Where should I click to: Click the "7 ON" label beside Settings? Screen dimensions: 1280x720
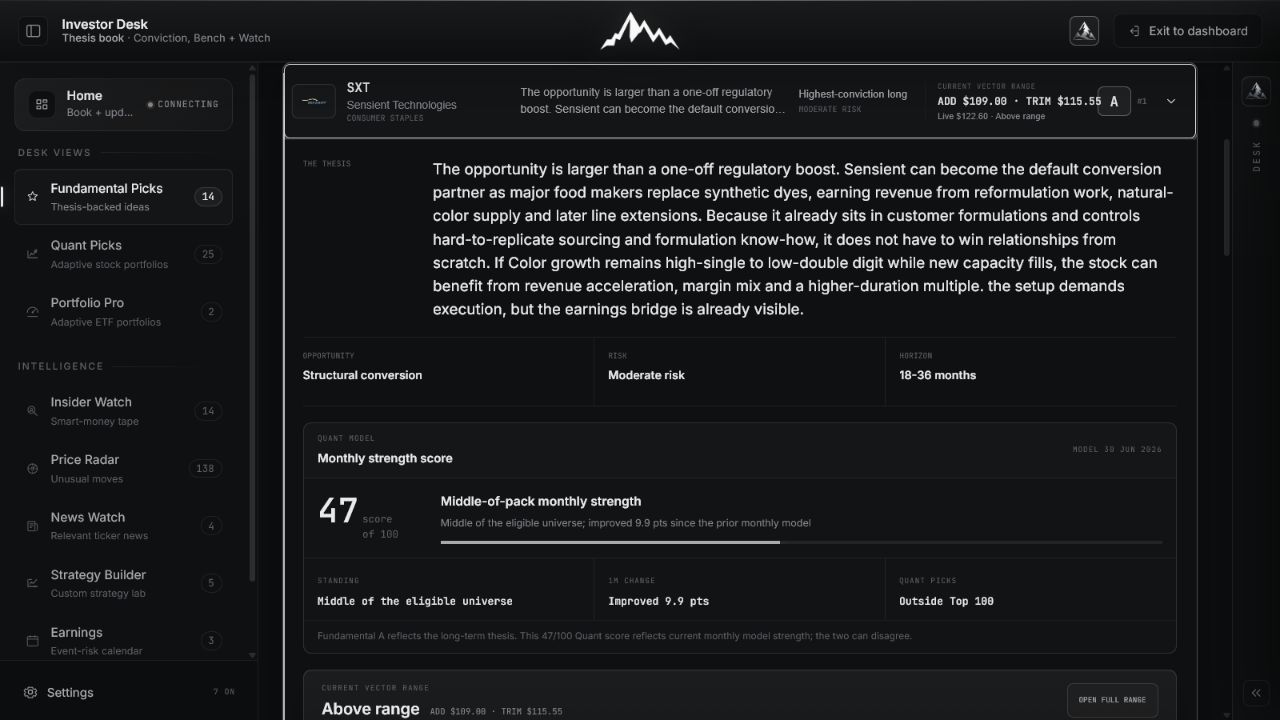tap(224, 692)
